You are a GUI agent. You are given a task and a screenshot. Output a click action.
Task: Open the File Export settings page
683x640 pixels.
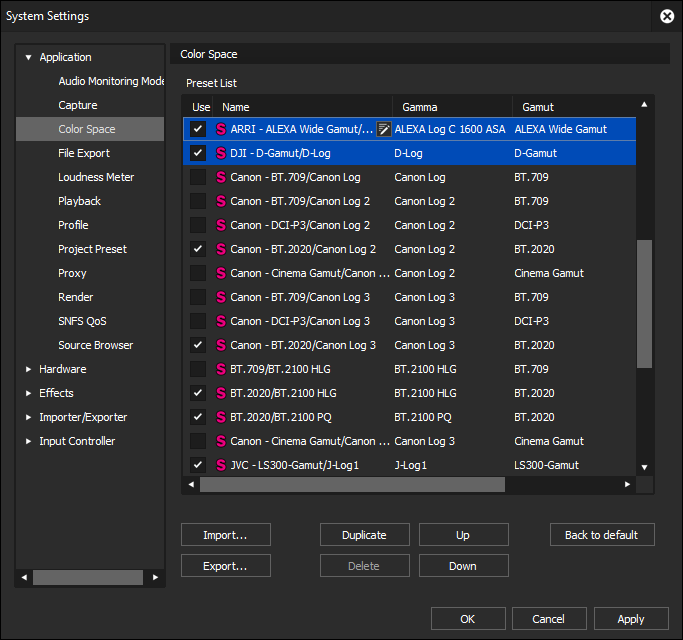tap(84, 153)
